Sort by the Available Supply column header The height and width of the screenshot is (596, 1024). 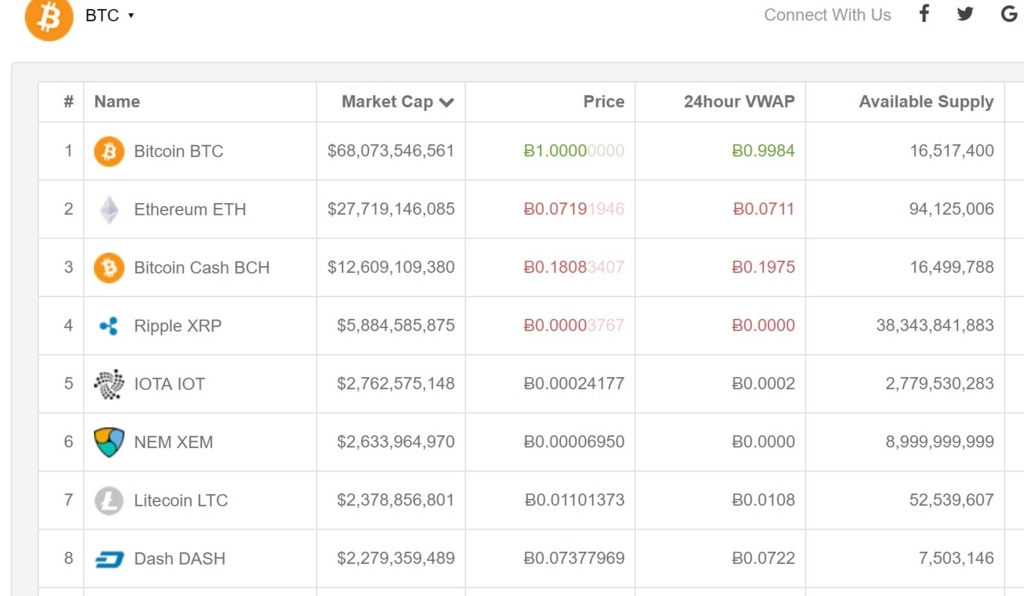[x=926, y=102]
